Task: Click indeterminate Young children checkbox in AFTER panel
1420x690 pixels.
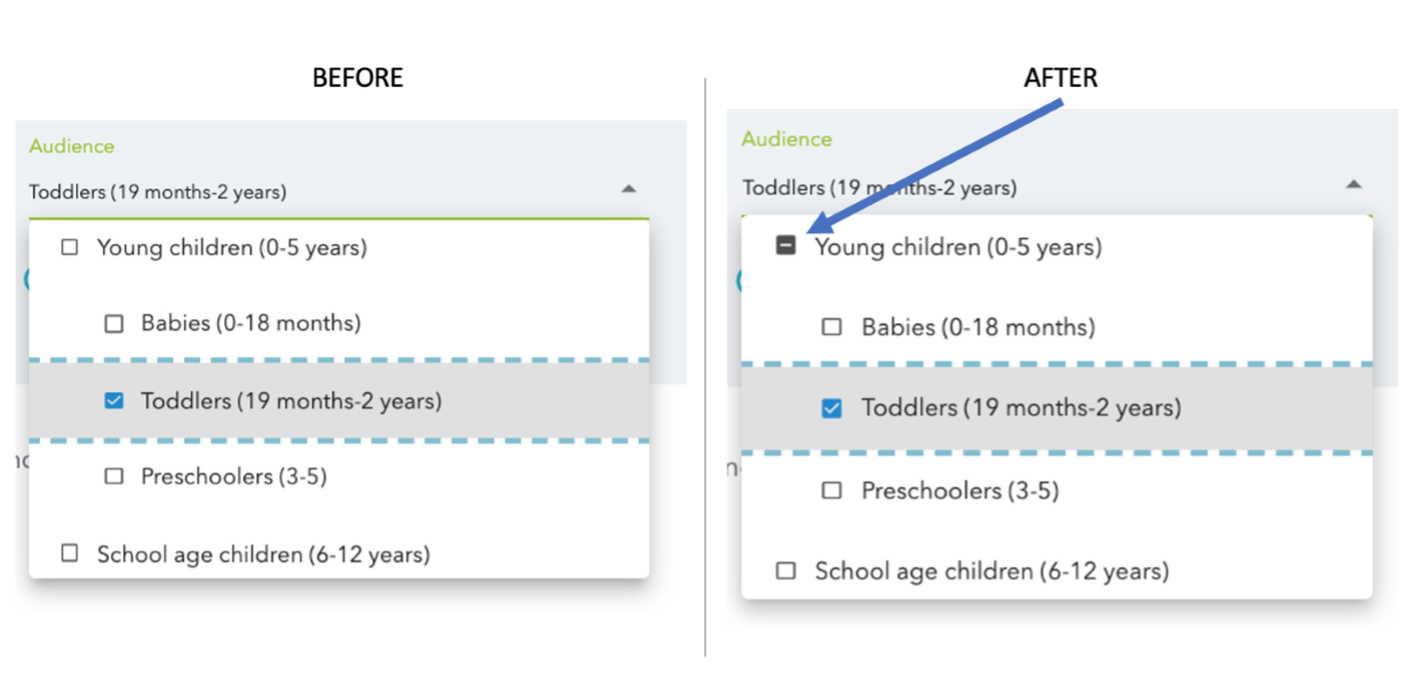Action: pos(786,246)
